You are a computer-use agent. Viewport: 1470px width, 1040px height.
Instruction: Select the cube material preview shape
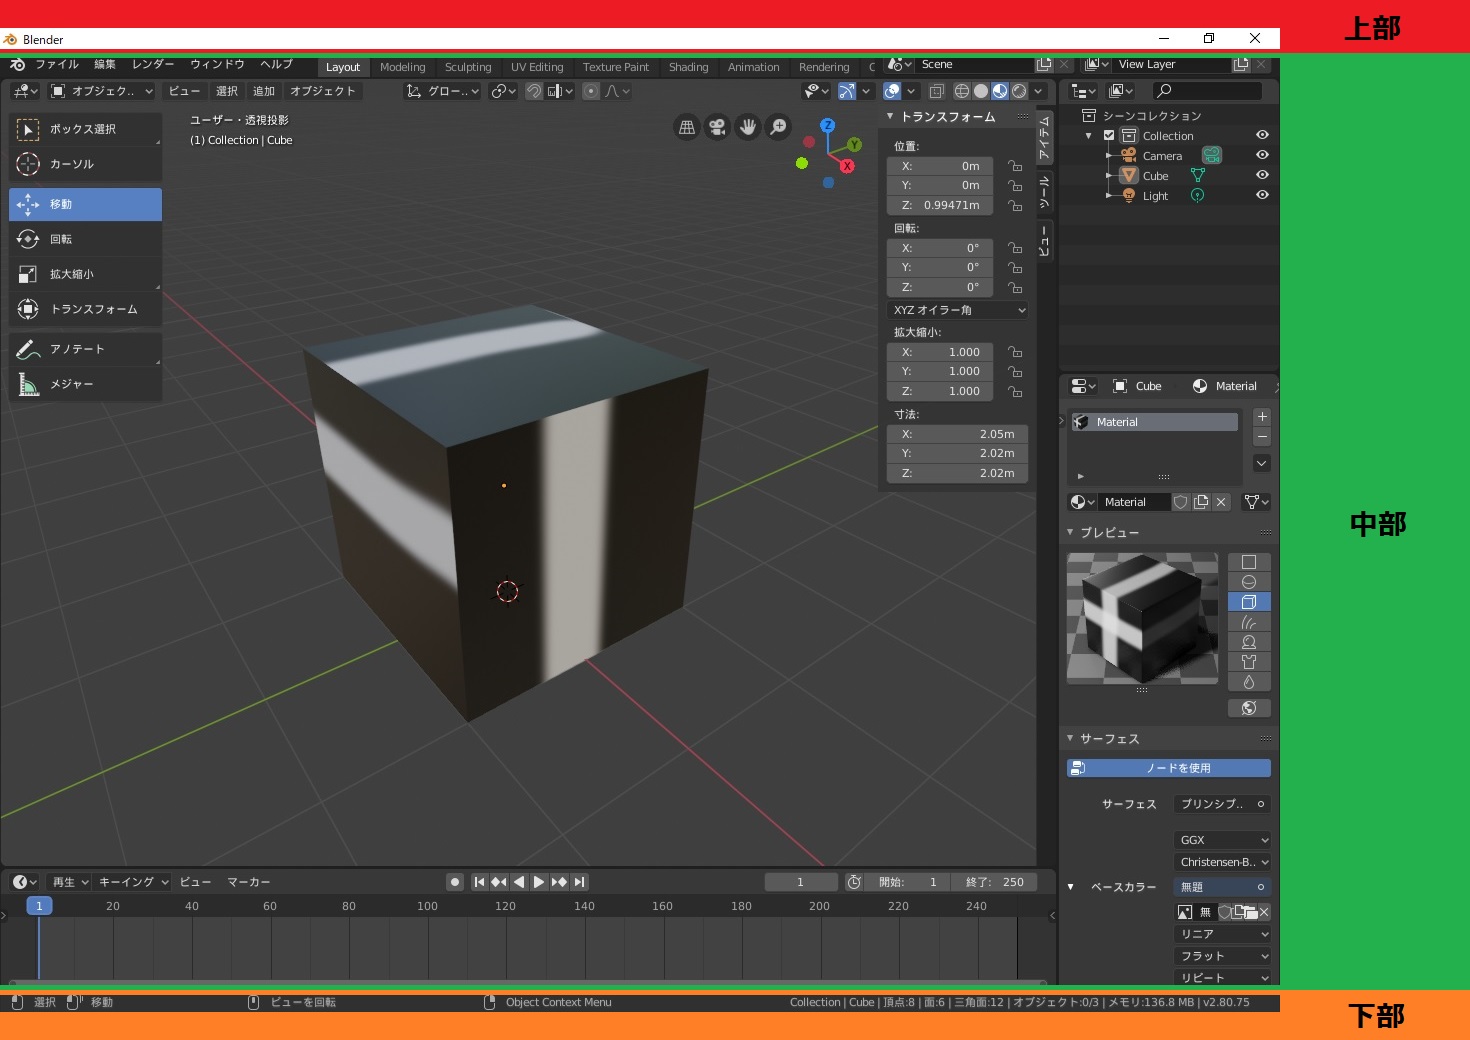(1249, 602)
